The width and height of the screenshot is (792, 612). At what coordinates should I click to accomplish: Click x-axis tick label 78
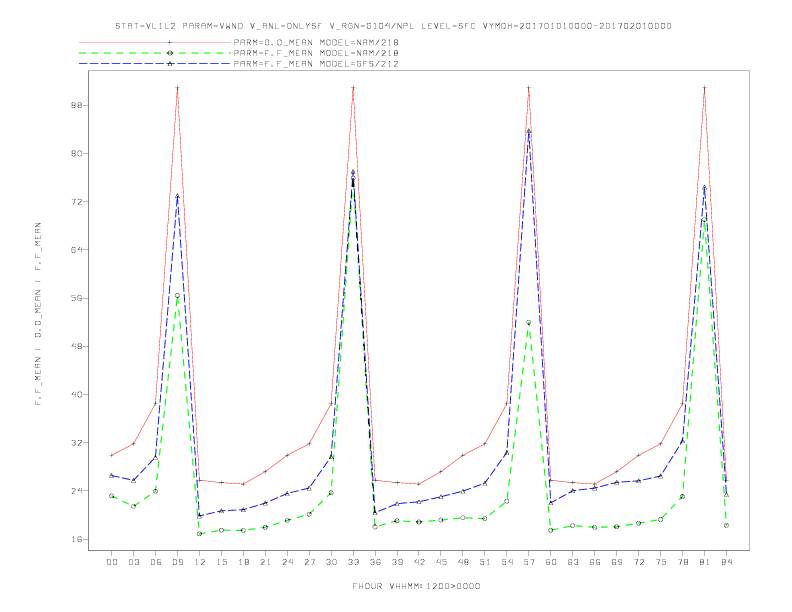pyautogui.click(x=682, y=562)
